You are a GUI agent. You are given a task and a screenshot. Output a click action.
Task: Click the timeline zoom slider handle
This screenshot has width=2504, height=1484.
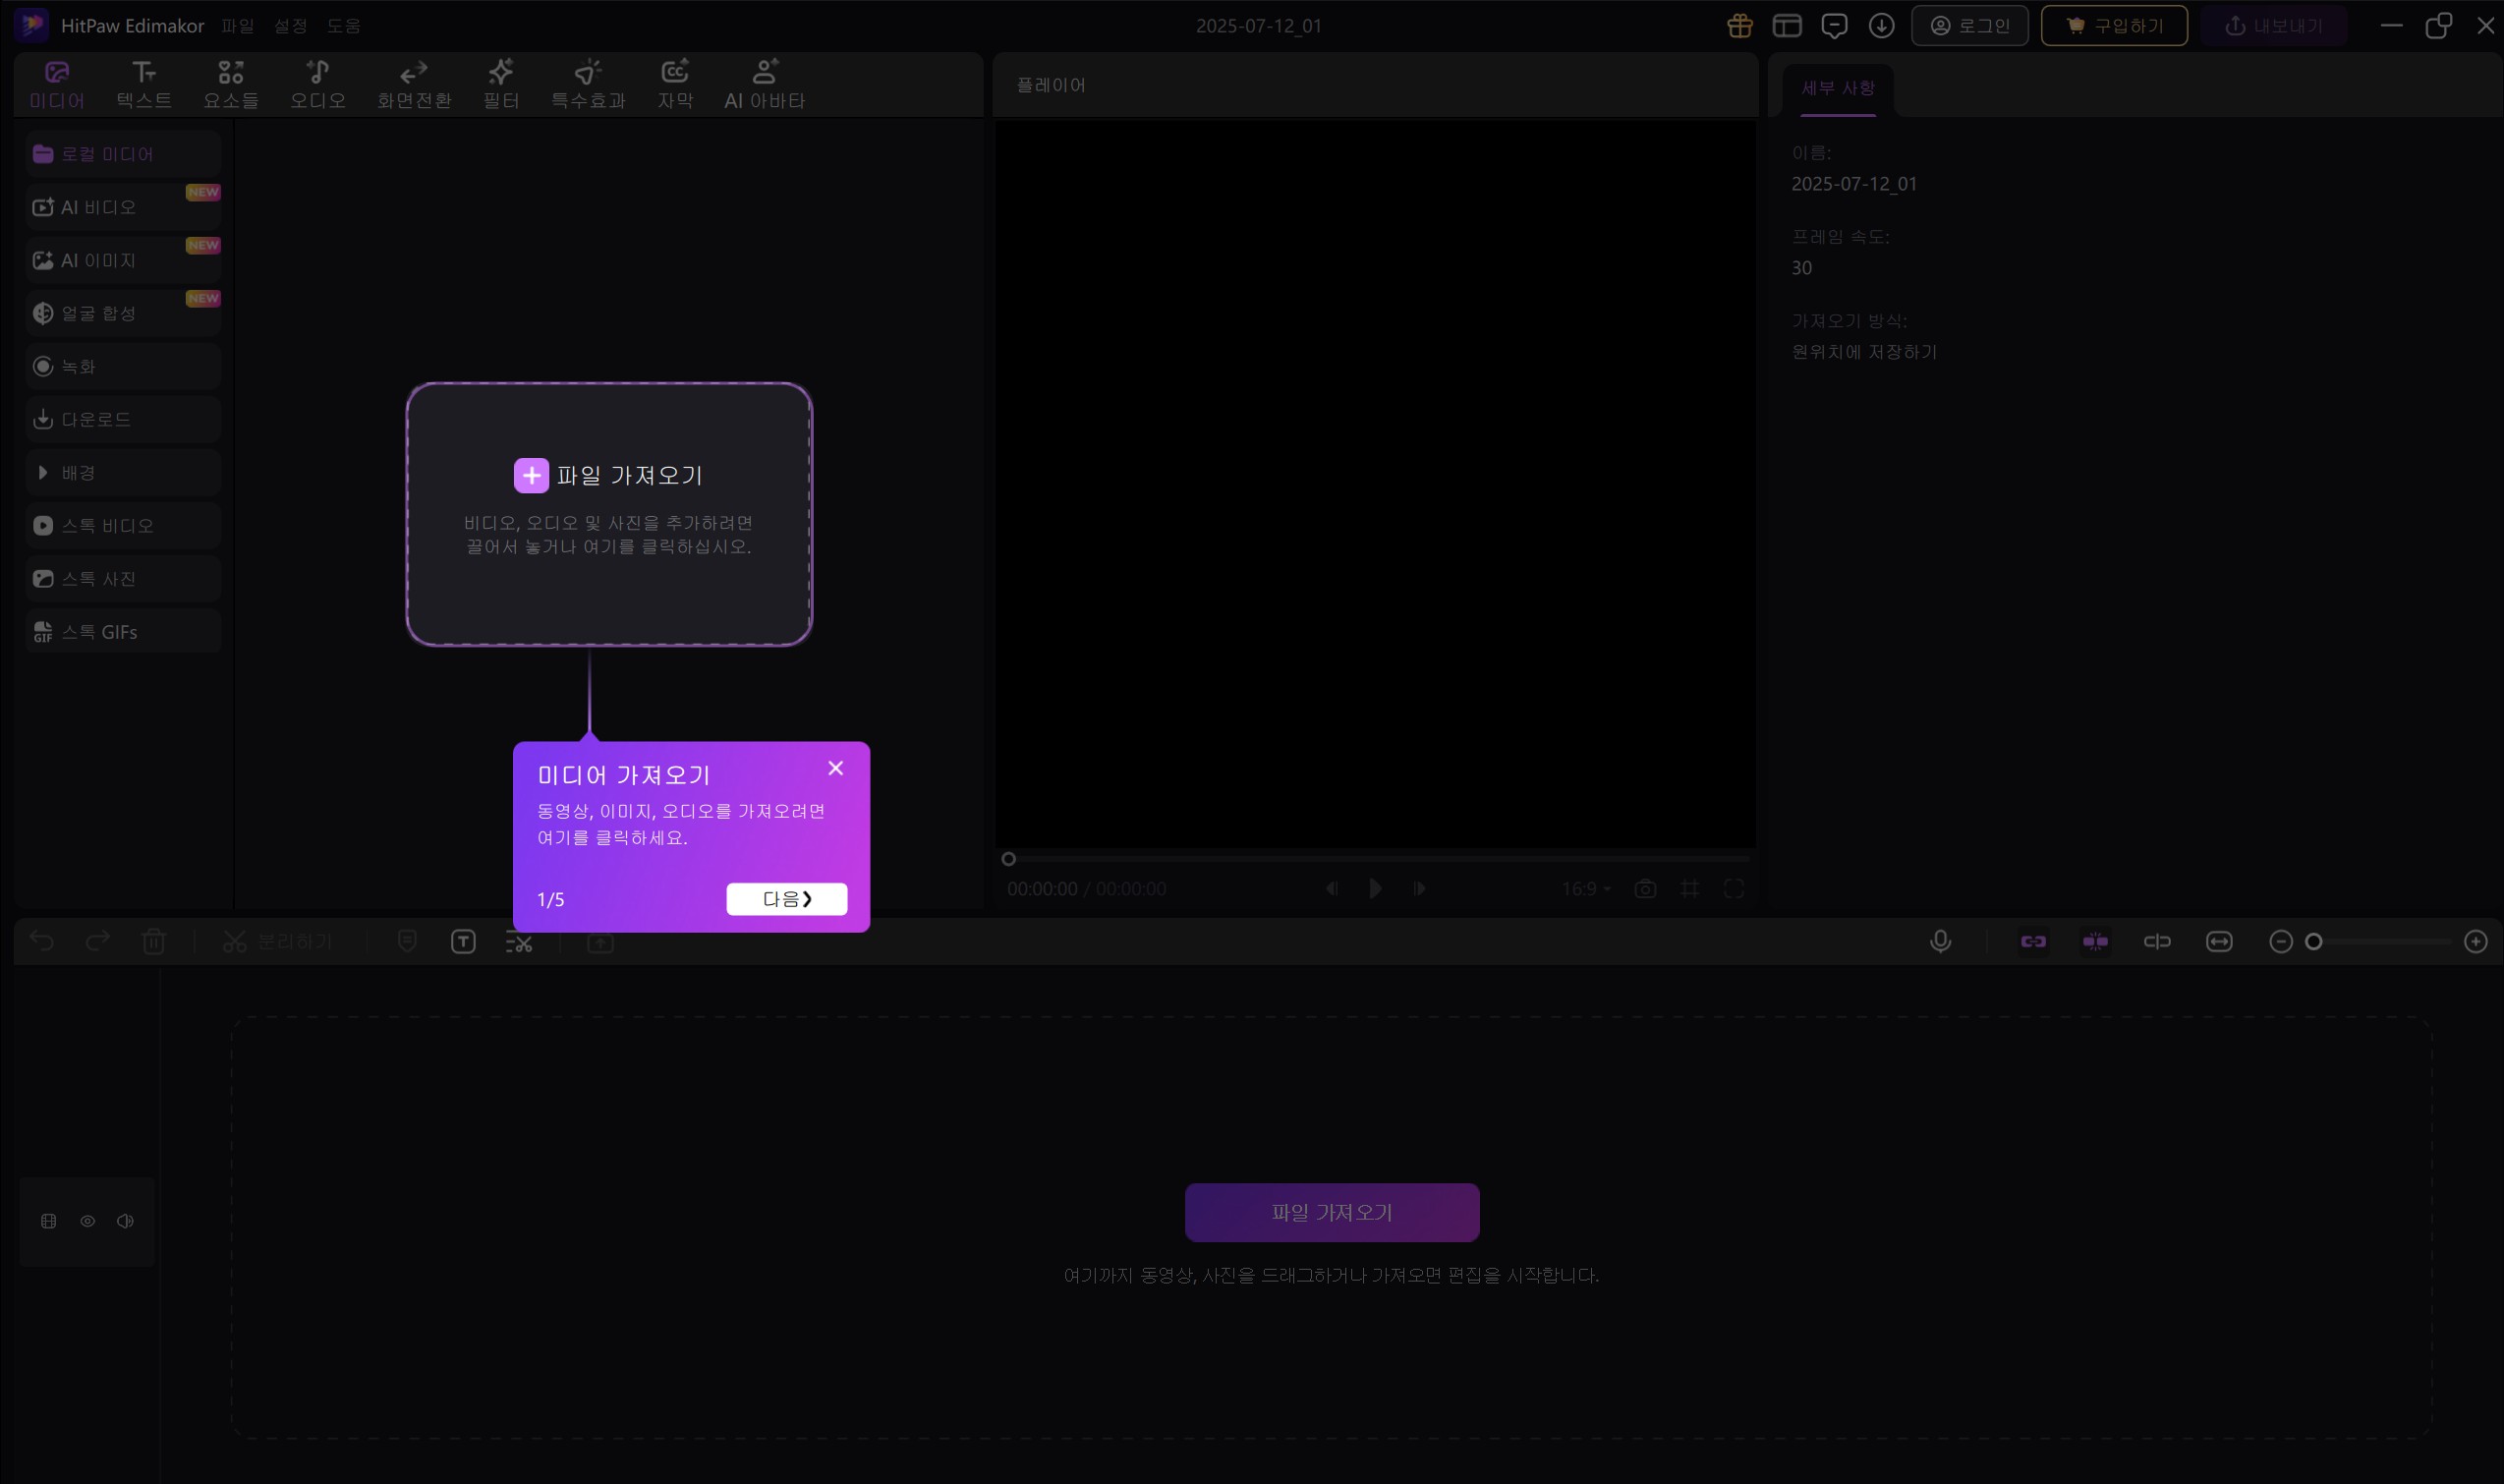(2313, 941)
